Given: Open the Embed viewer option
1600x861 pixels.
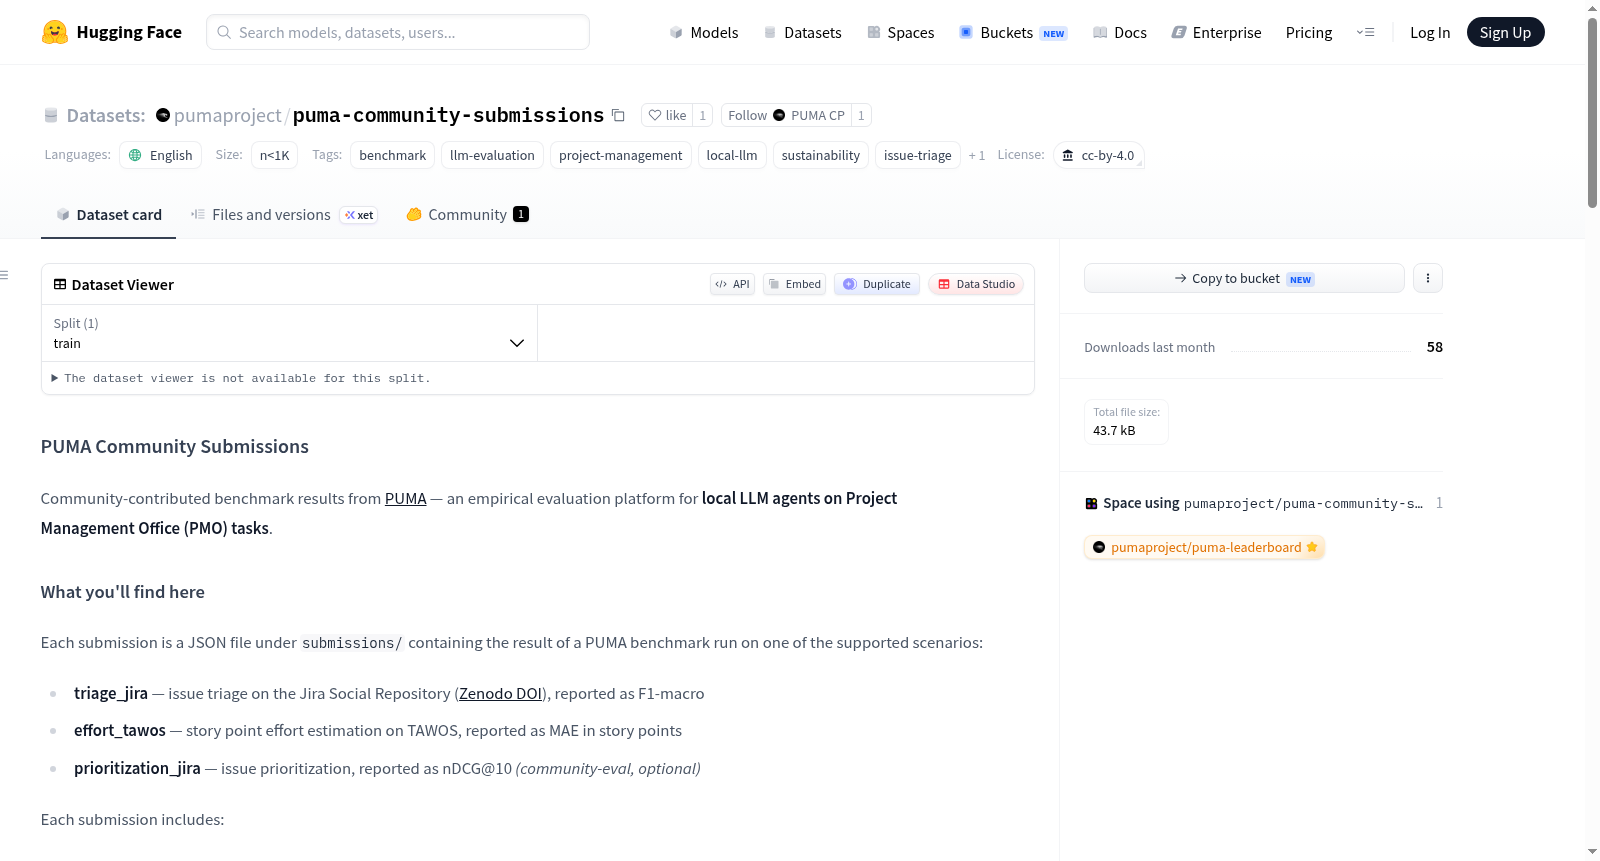Looking at the screenshot, I should [795, 284].
